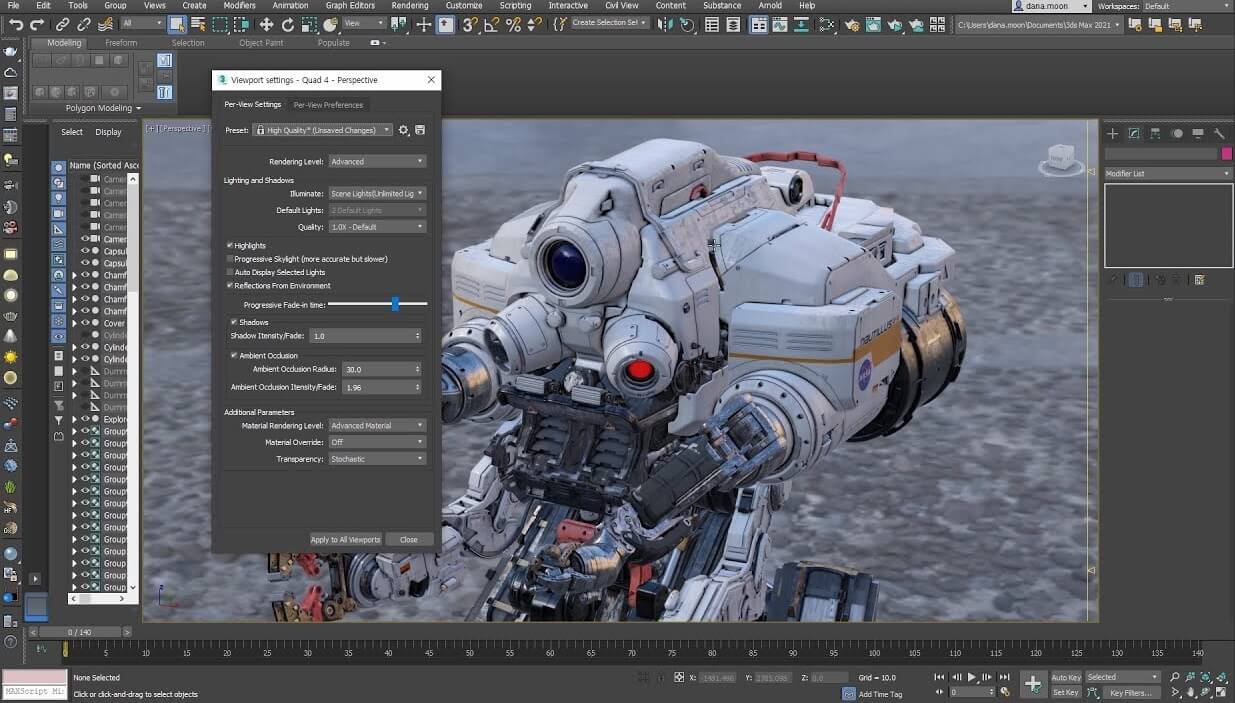Open the Select by Name list
The width and height of the screenshot is (1235, 703).
(198, 24)
